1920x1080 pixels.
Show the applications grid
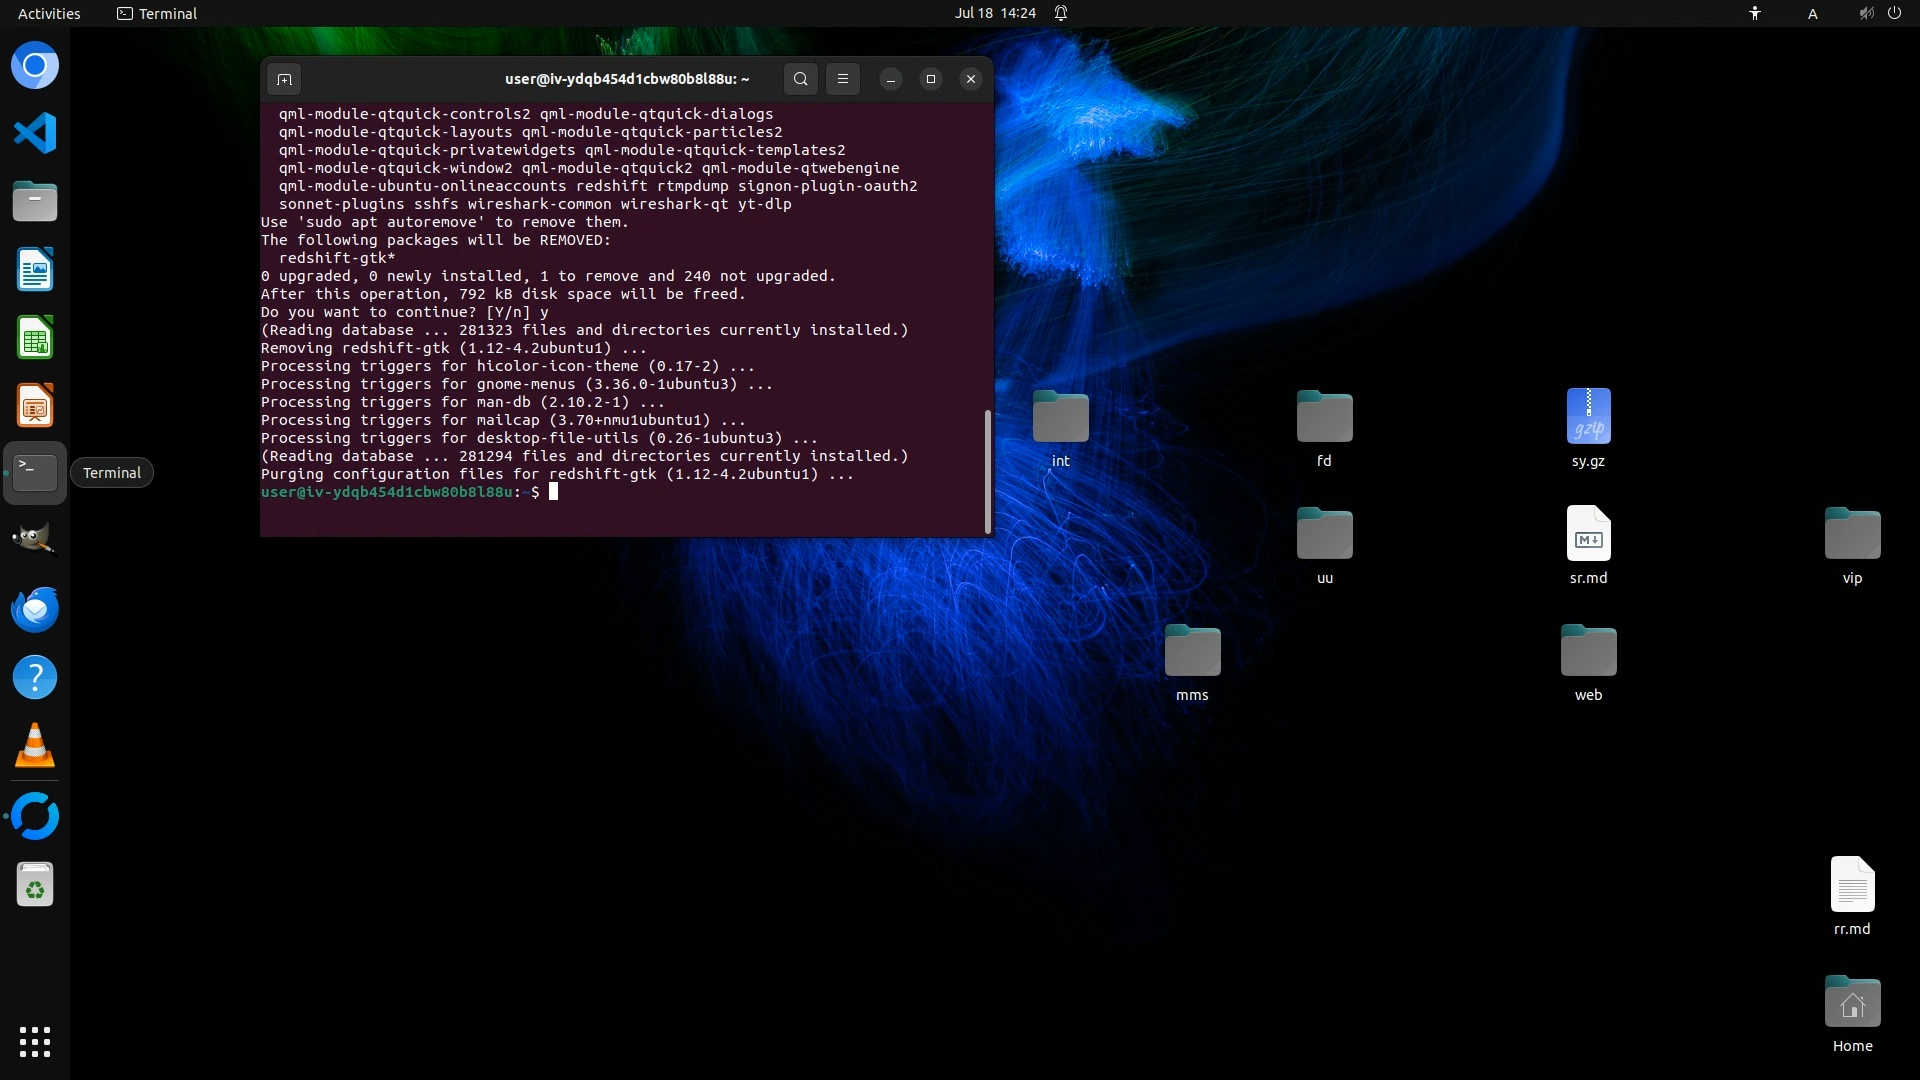35,1042
